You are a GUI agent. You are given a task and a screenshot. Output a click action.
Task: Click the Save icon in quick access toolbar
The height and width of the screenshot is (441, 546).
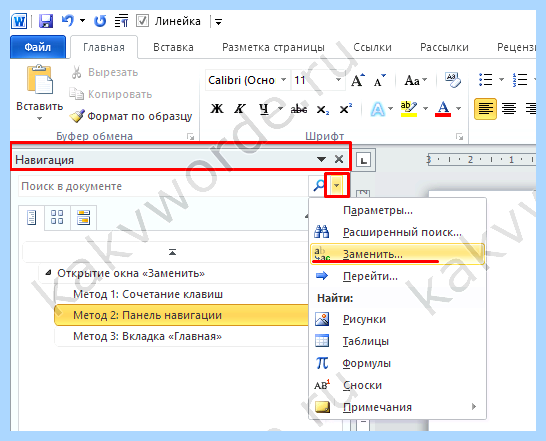pos(45,21)
